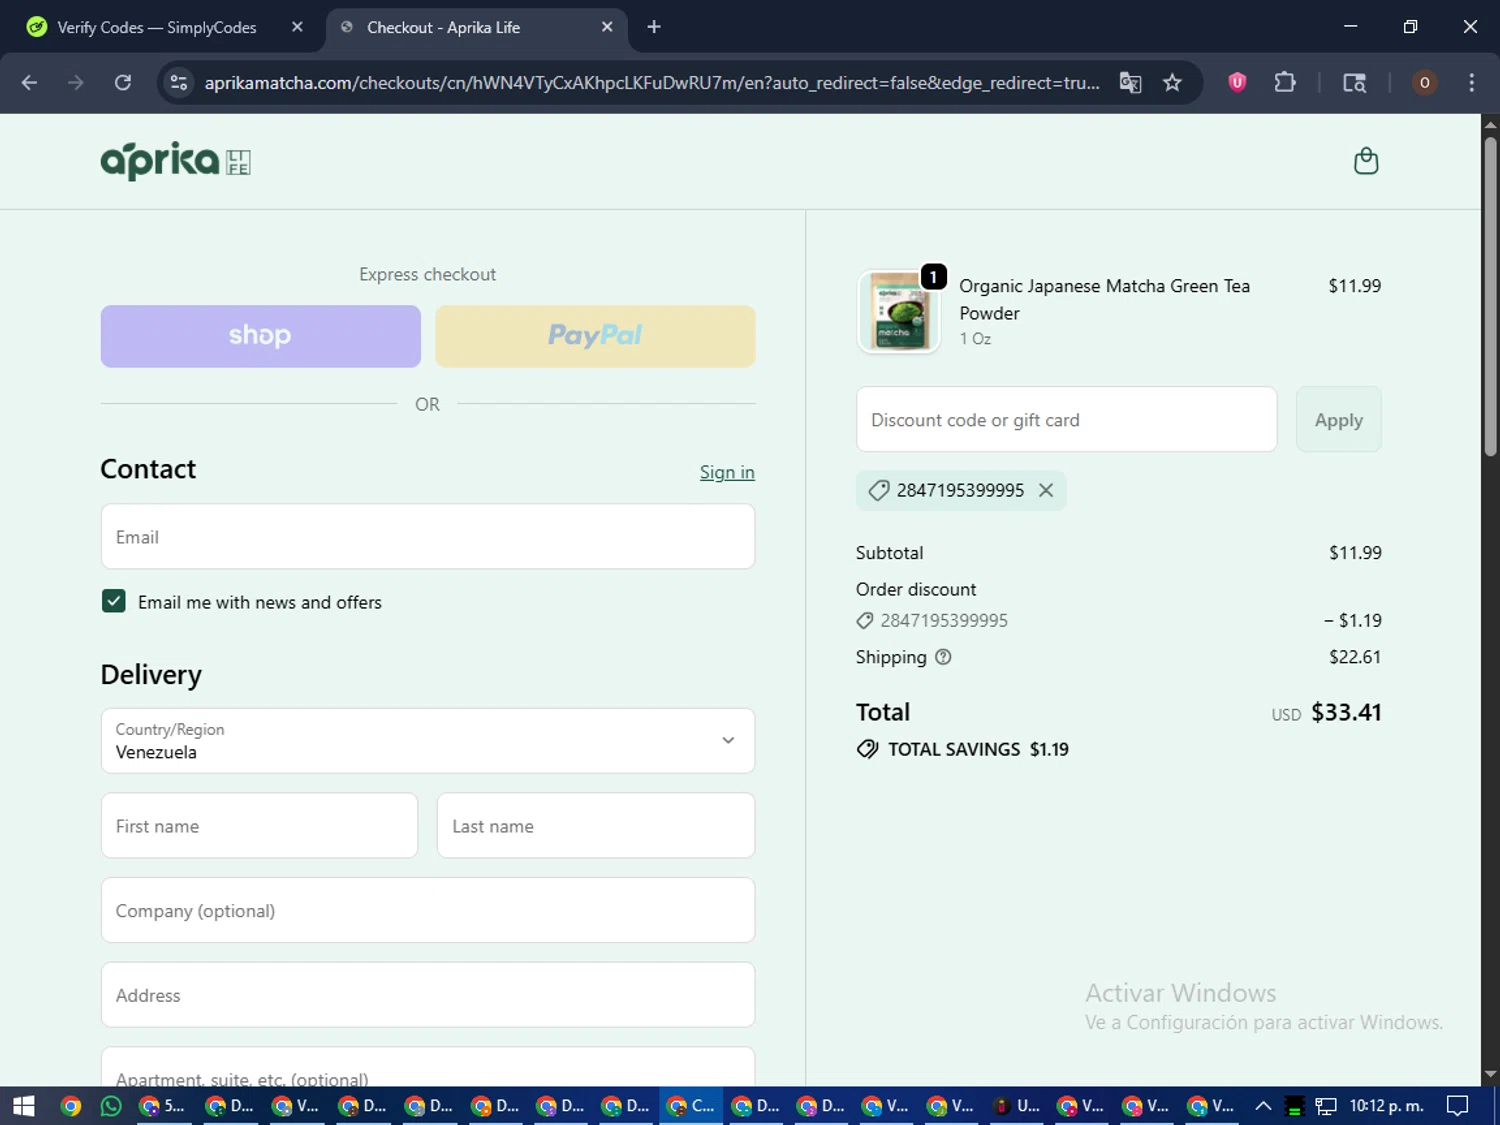The height and width of the screenshot is (1125, 1500).
Task: Open the uBlock shield extension icon
Action: (x=1237, y=83)
